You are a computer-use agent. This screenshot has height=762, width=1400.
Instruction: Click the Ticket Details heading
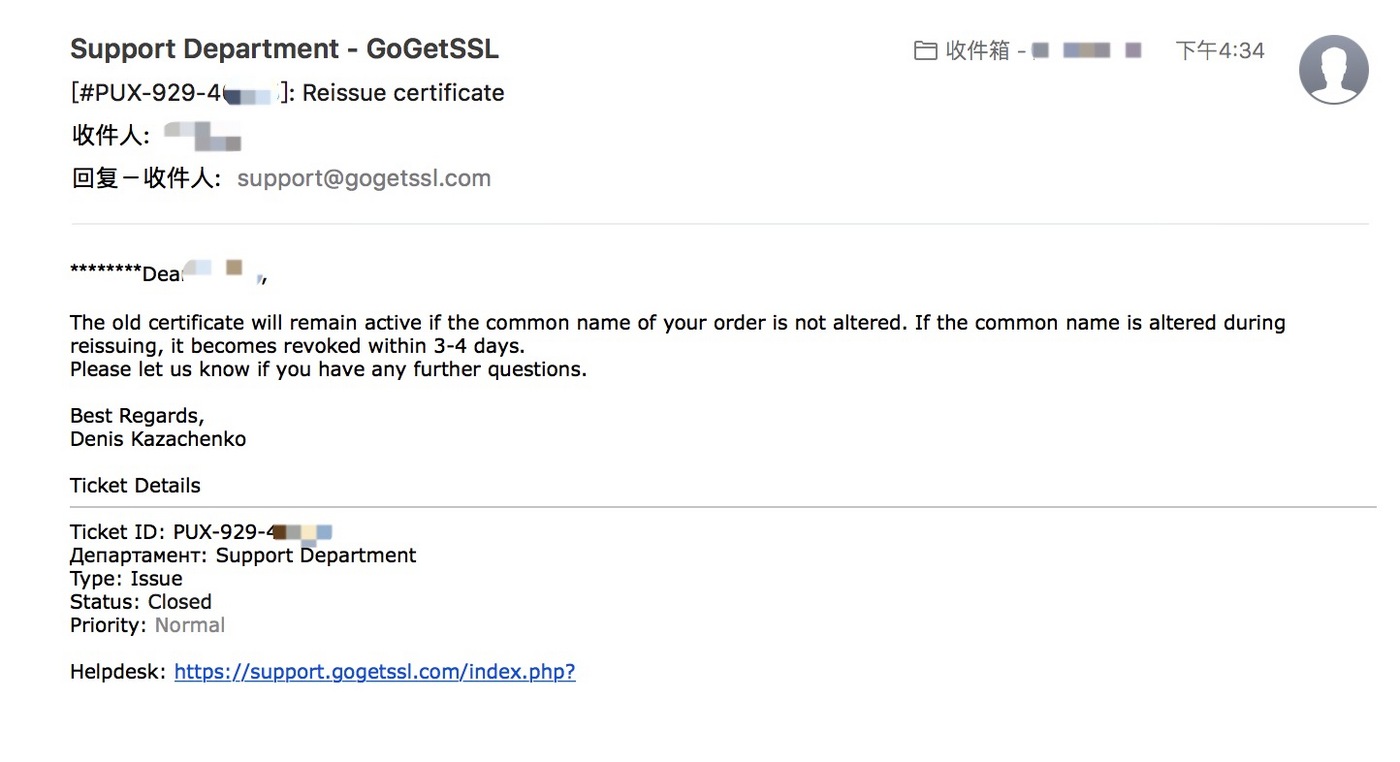click(x=135, y=486)
